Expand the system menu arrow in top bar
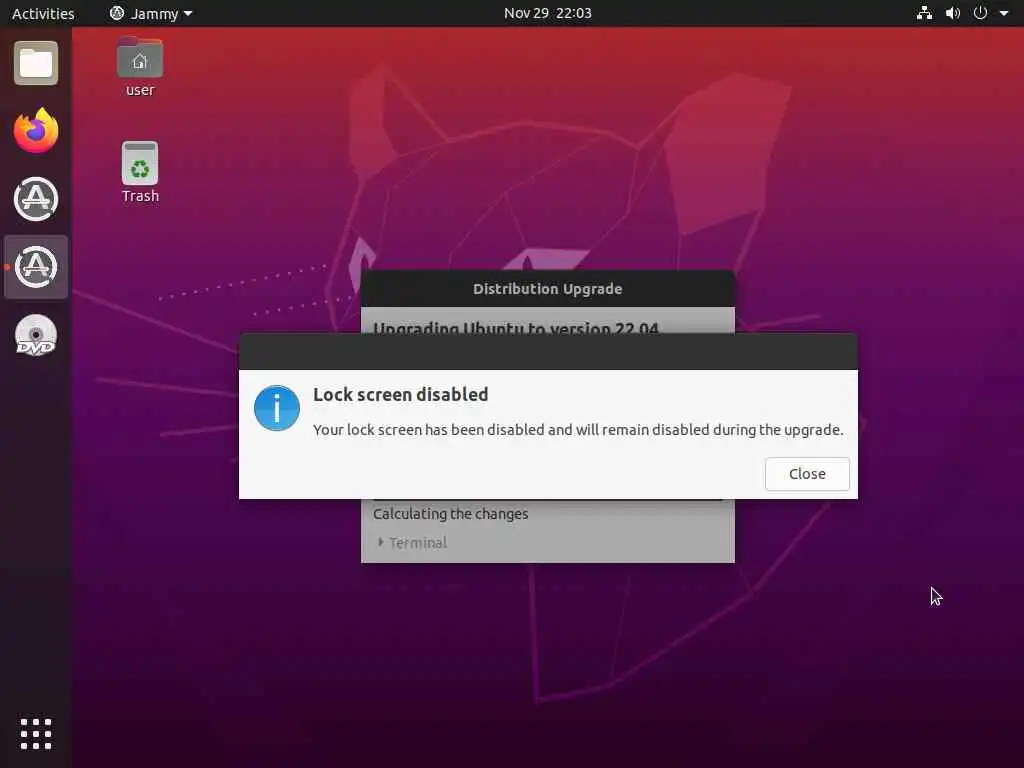The width and height of the screenshot is (1024, 768). 1004,13
